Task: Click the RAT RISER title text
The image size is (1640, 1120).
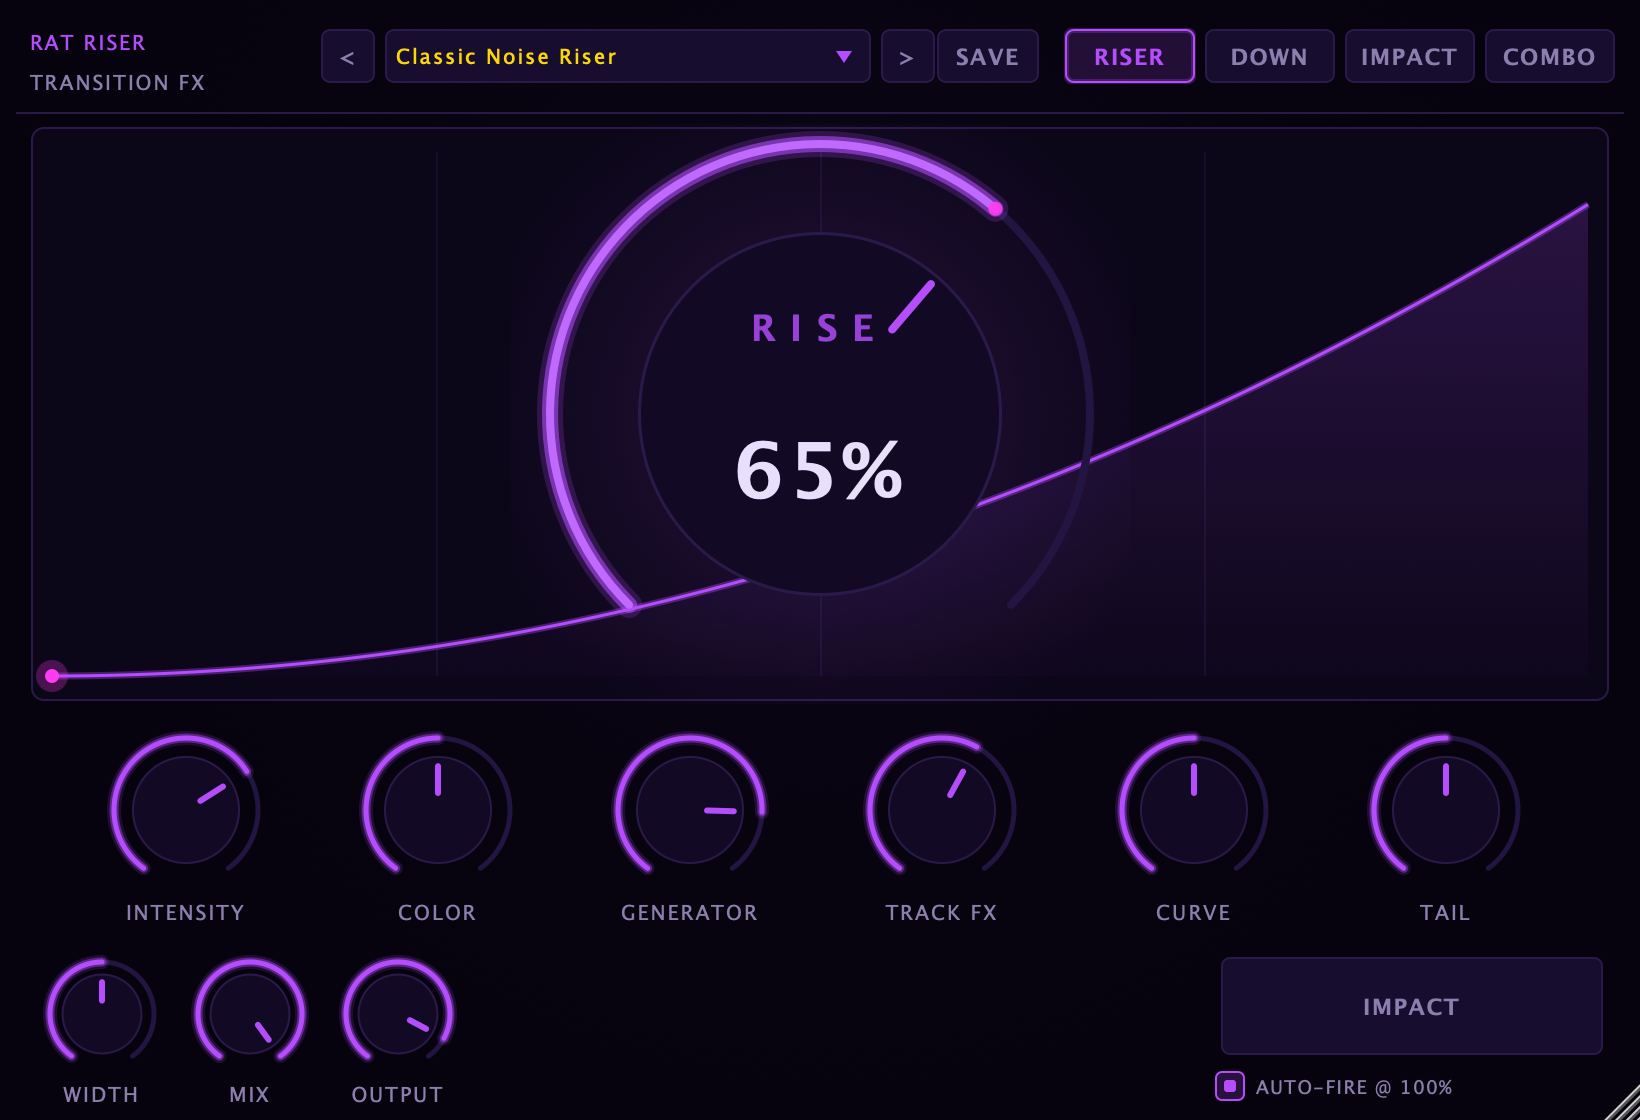Action: (x=88, y=43)
